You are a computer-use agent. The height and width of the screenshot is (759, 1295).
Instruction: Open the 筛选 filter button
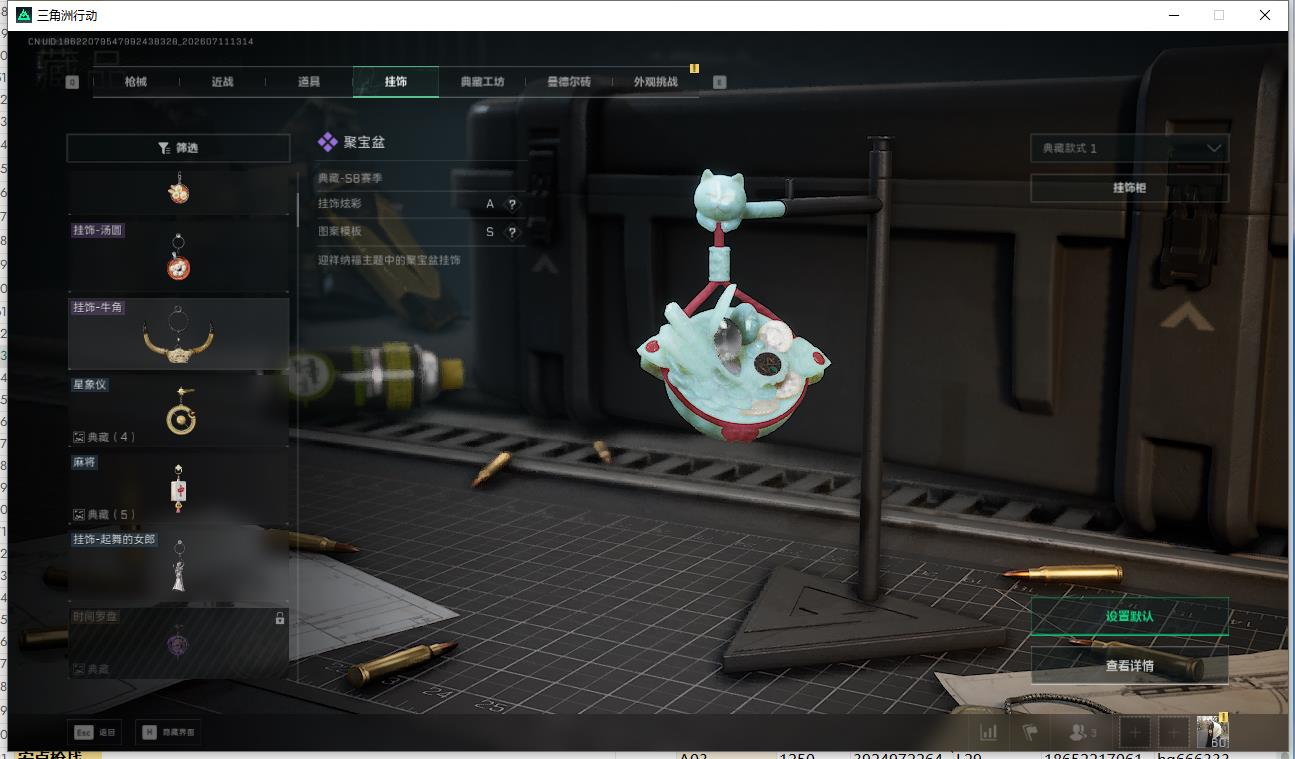click(178, 148)
